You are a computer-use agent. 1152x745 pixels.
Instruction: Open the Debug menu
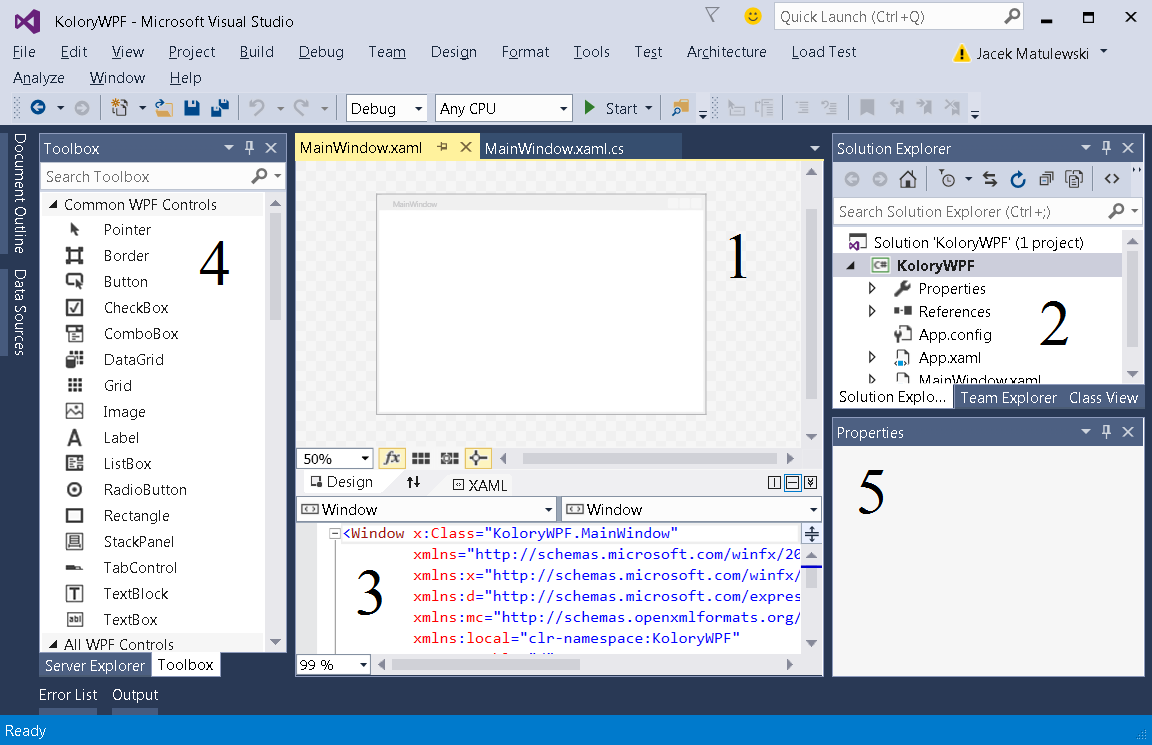321,52
